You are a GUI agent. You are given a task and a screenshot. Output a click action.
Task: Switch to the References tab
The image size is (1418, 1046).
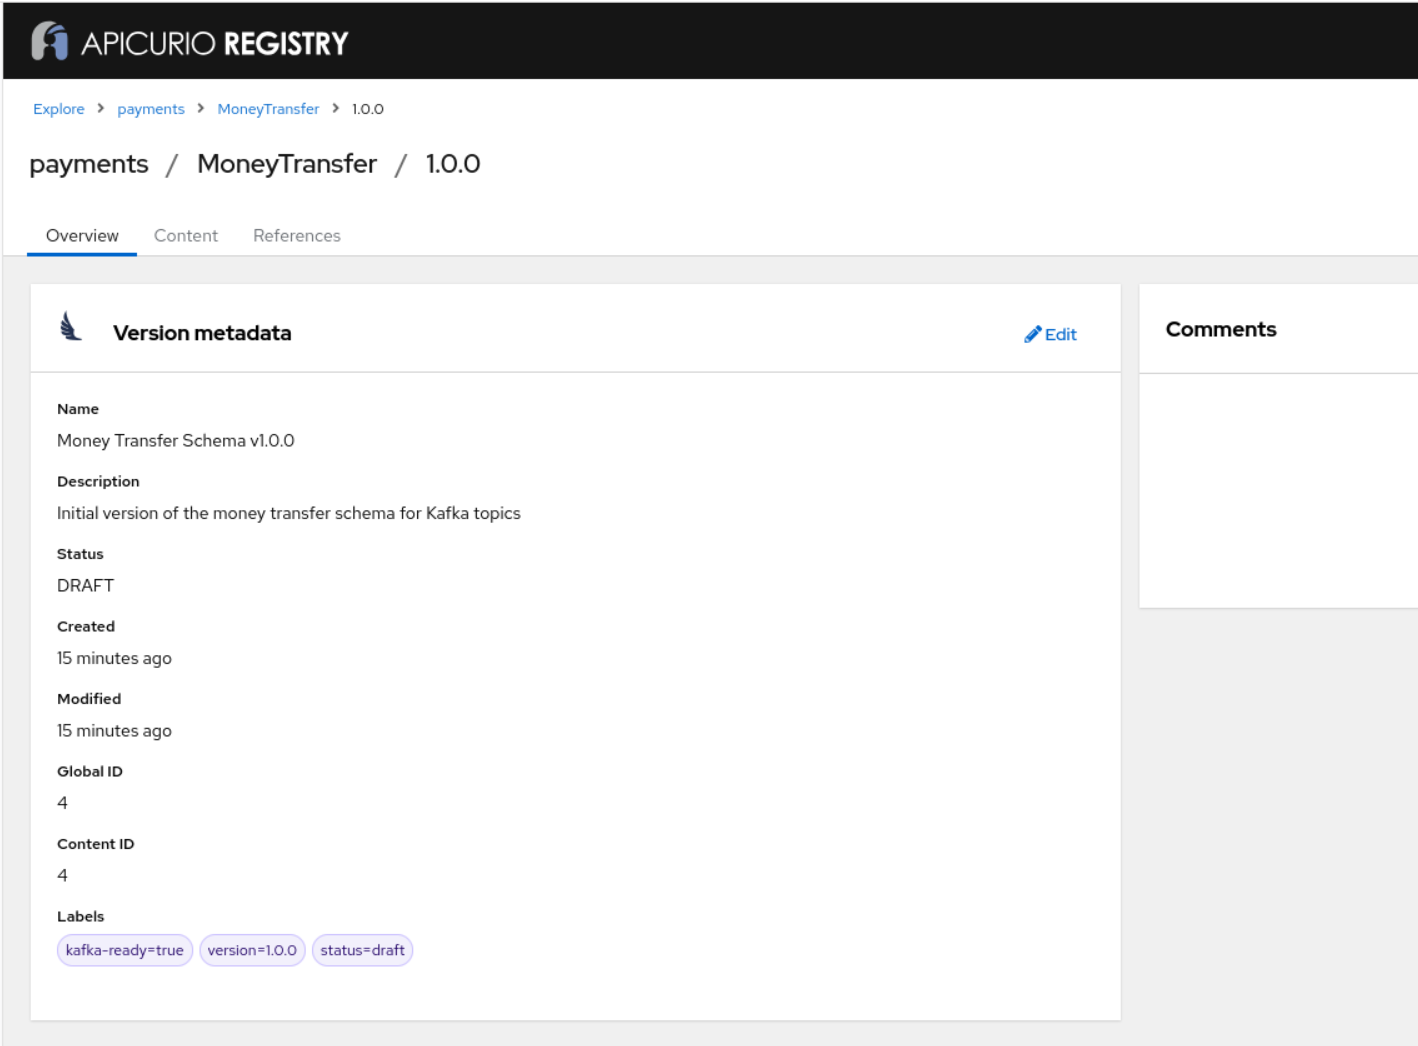(297, 236)
